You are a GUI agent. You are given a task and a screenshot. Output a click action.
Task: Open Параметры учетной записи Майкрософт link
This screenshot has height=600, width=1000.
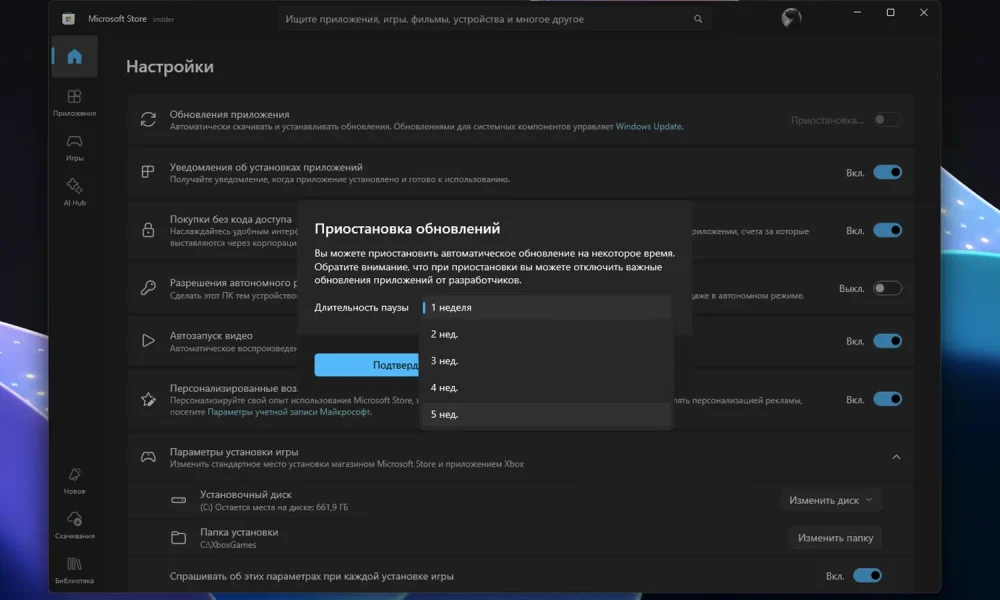(289, 412)
